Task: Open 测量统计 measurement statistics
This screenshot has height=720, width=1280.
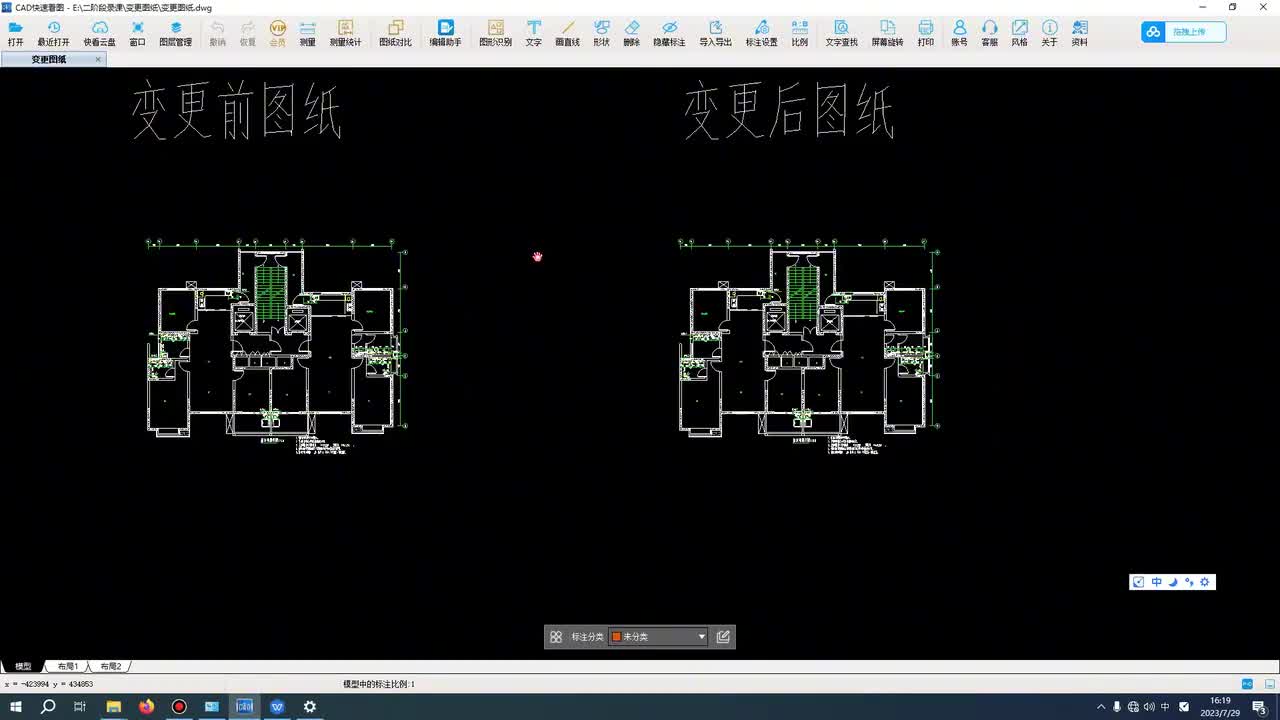Action: tap(346, 33)
